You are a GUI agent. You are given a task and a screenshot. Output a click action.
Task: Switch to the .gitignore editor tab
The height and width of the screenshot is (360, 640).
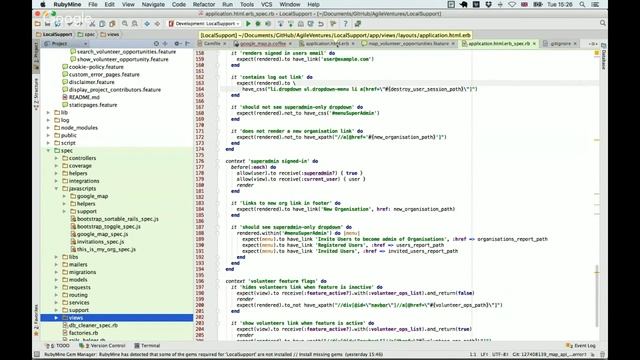click(560, 43)
